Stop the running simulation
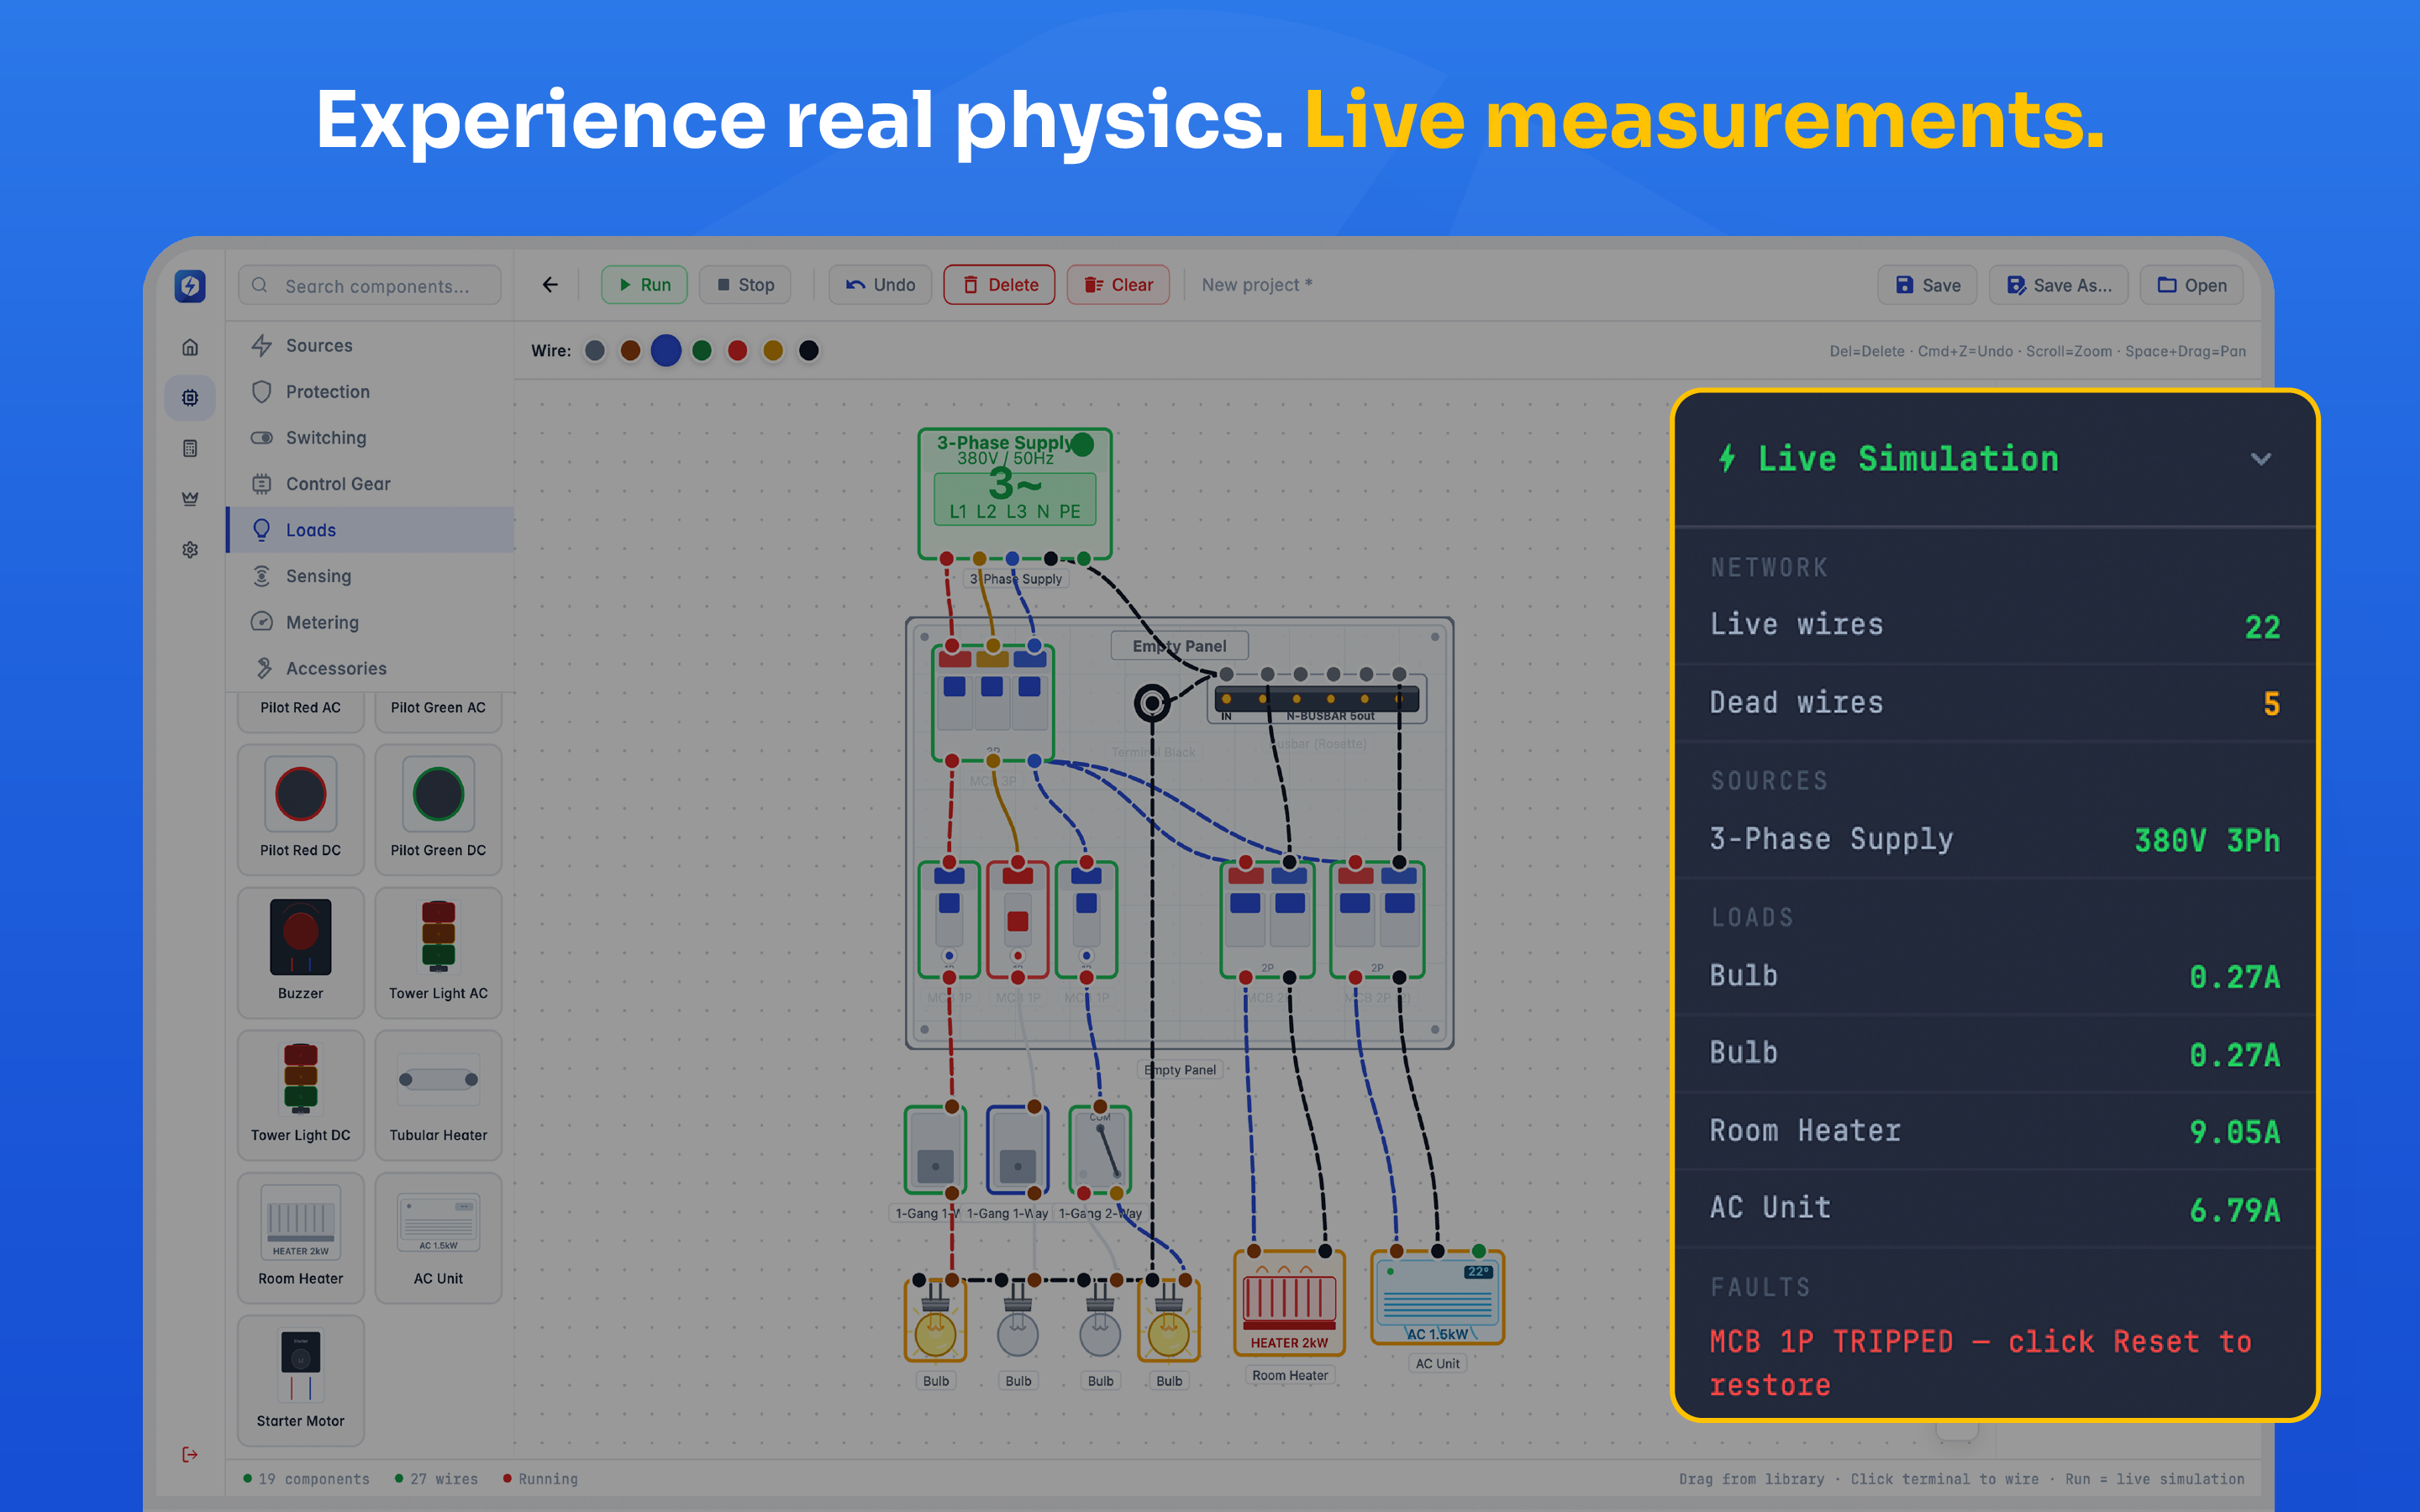The width and height of the screenshot is (2420, 1512). click(745, 285)
